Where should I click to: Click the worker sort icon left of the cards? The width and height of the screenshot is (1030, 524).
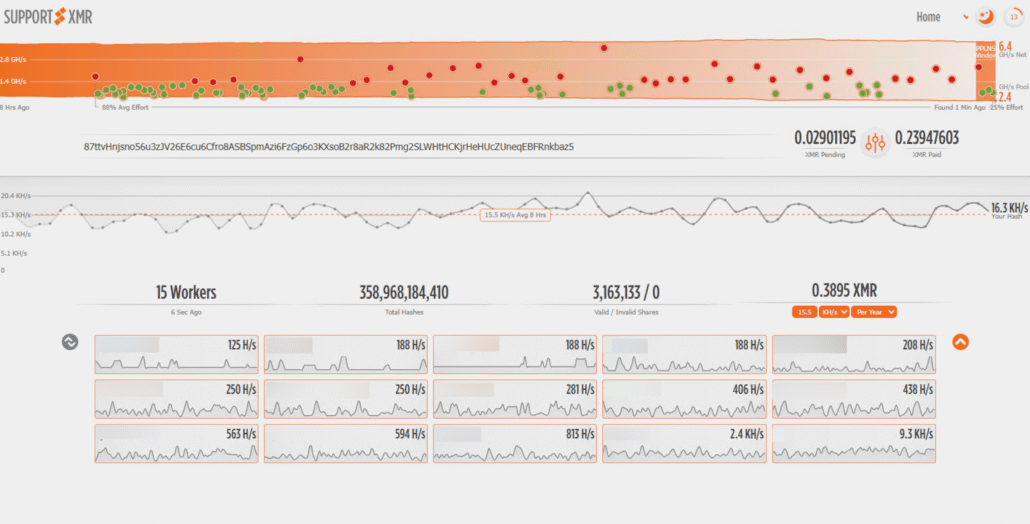pos(70,341)
